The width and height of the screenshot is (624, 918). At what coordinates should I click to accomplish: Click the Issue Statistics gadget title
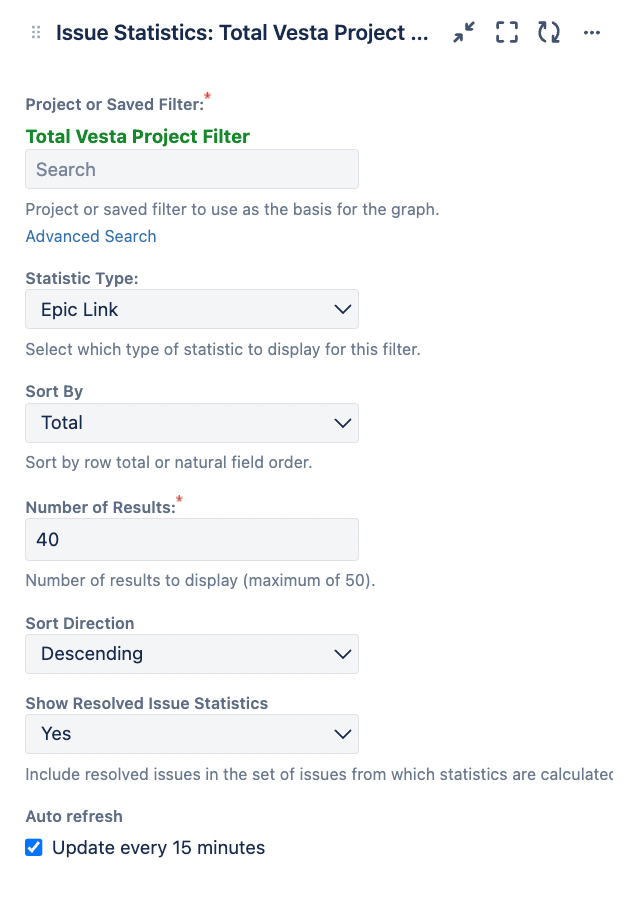tap(242, 32)
